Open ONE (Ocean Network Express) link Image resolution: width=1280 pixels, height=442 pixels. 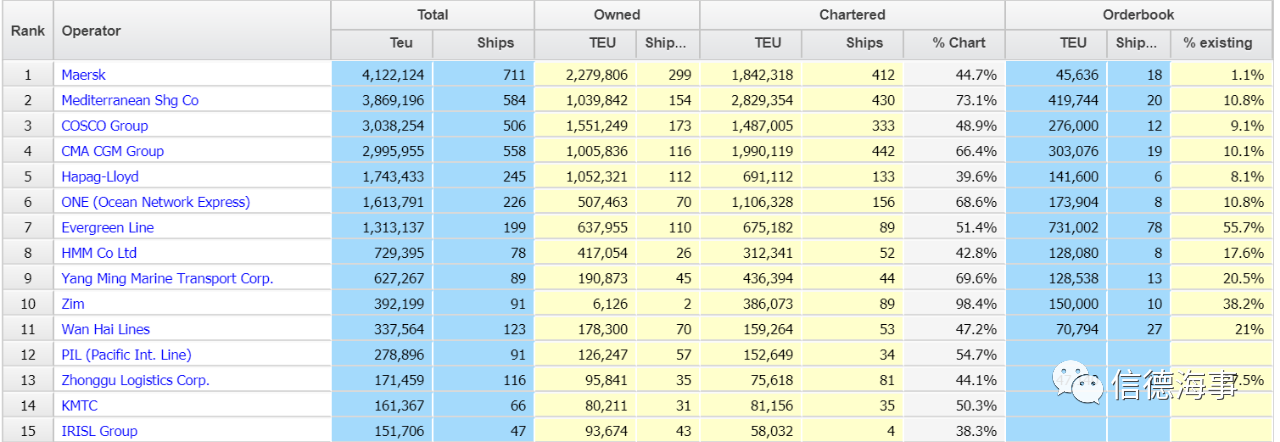pos(155,202)
